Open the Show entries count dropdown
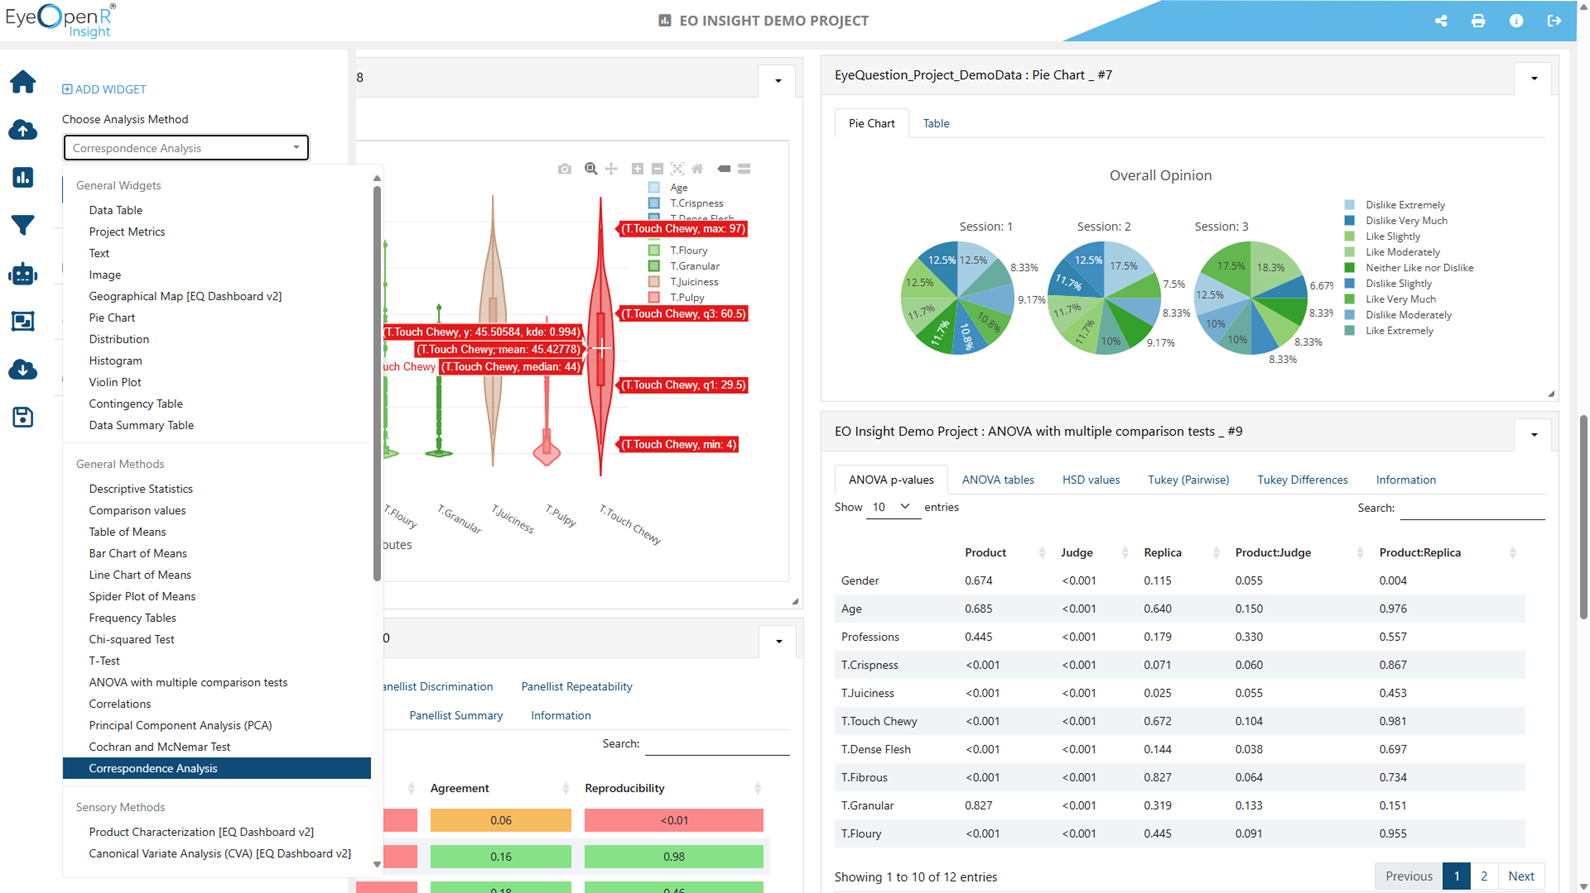Image resolution: width=1590 pixels, height=893 pixels. coord(891,507)
